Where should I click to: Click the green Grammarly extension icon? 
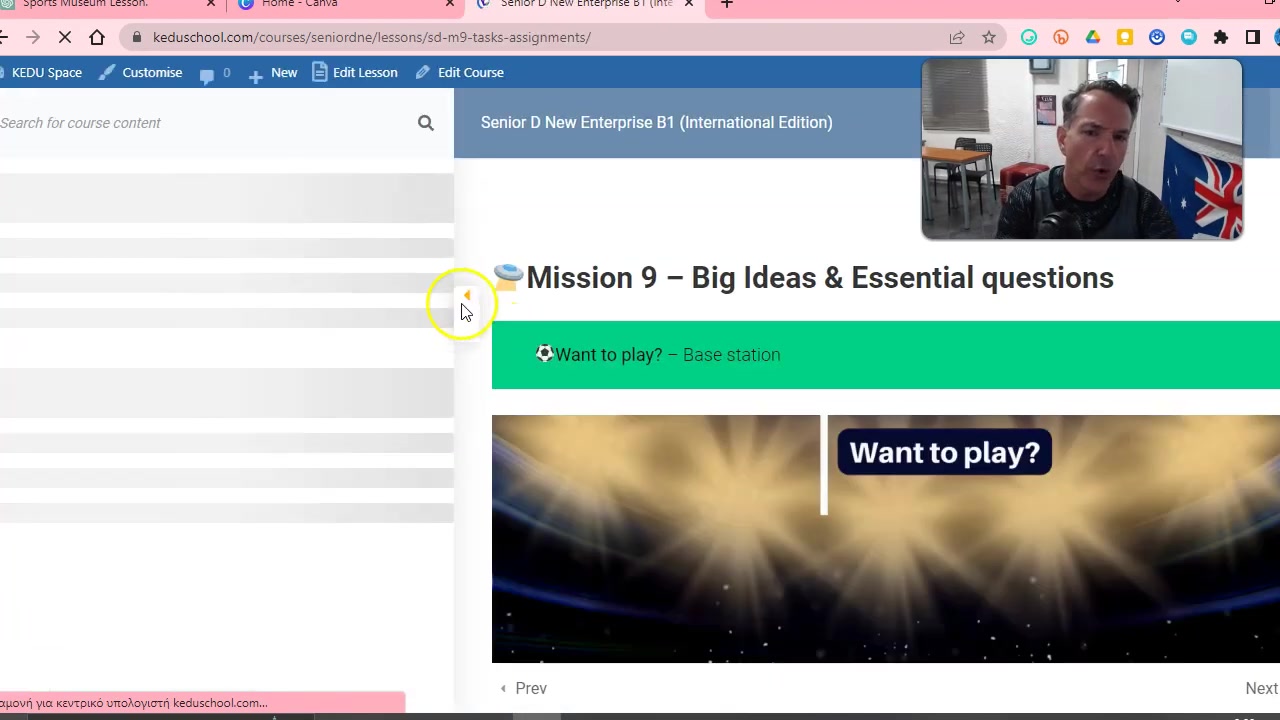1029,37
